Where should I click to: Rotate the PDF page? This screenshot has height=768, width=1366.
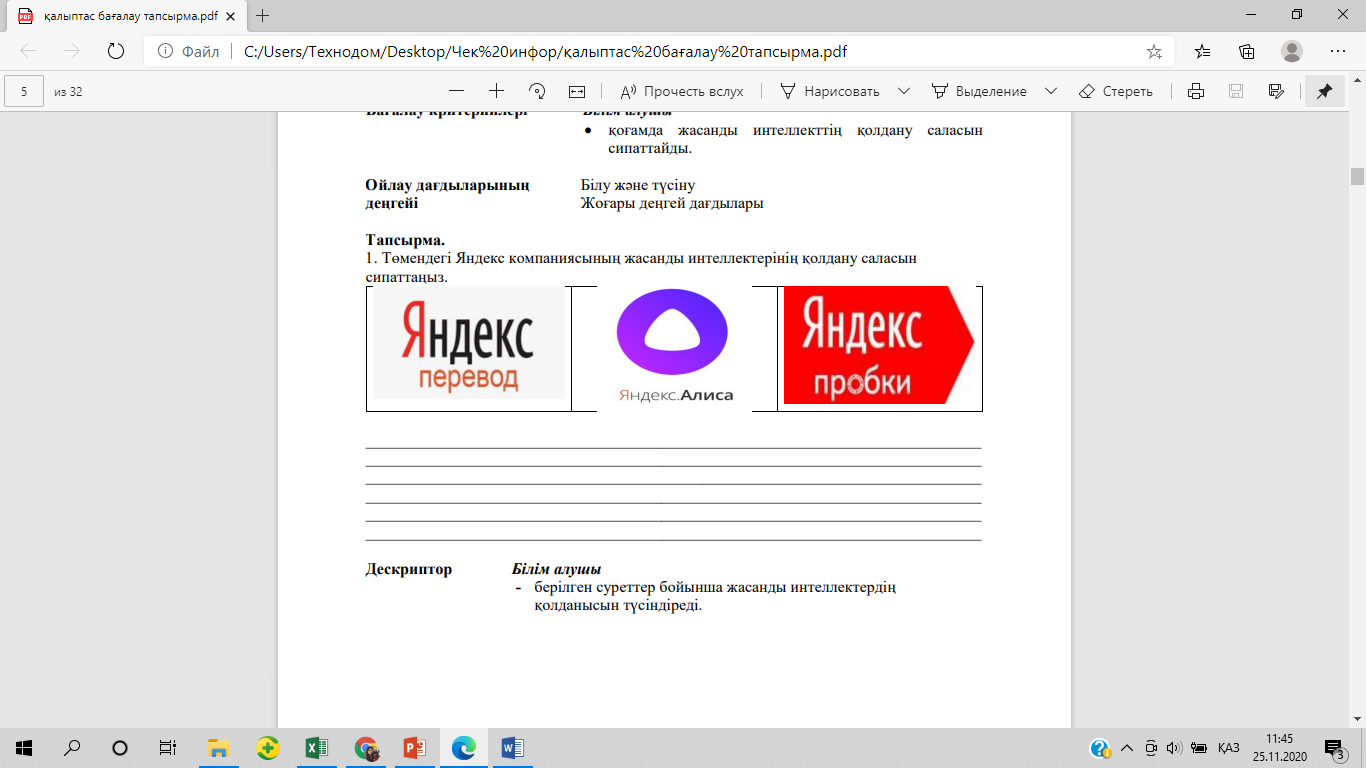[x=537, y=91]
